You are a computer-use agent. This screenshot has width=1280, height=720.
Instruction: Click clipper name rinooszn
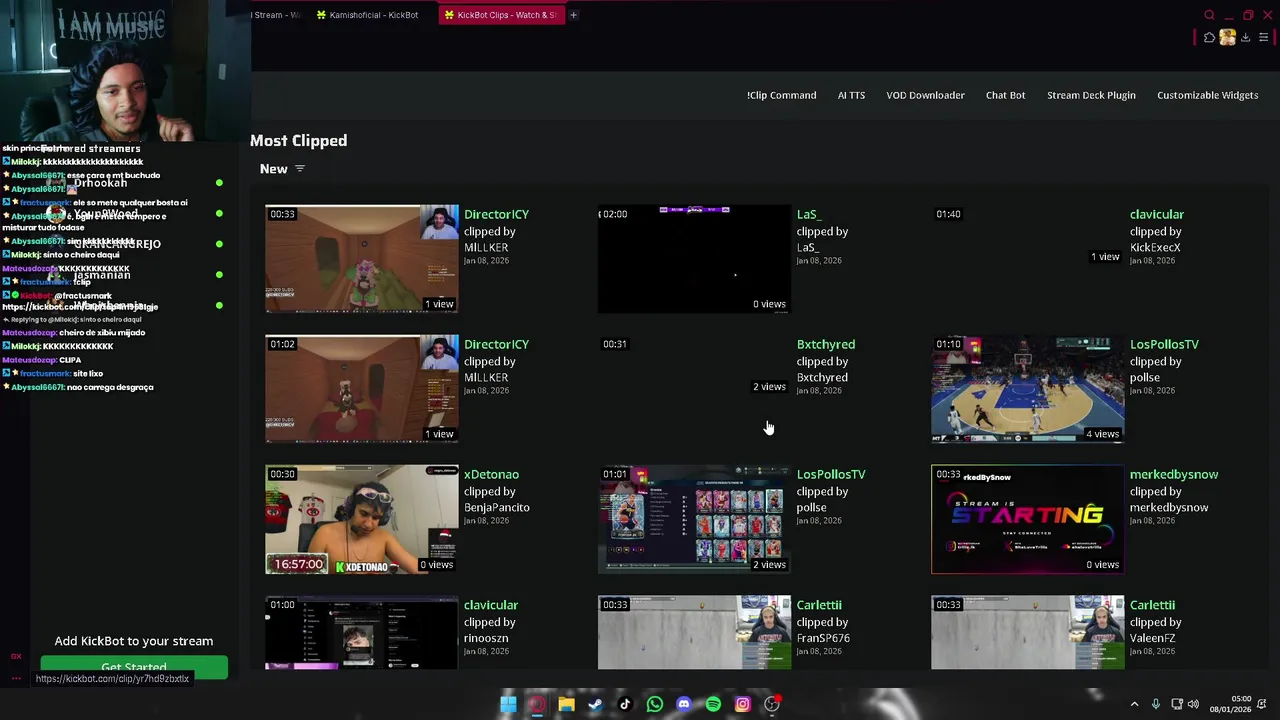[488, 638]
